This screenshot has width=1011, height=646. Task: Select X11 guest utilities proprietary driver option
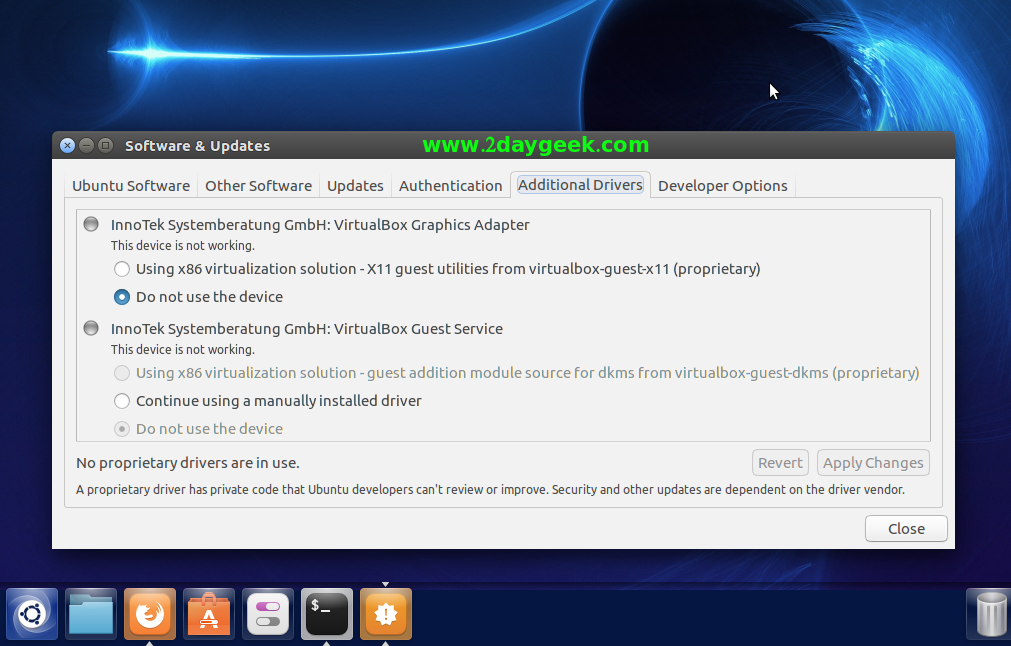[x=122, y=269]
